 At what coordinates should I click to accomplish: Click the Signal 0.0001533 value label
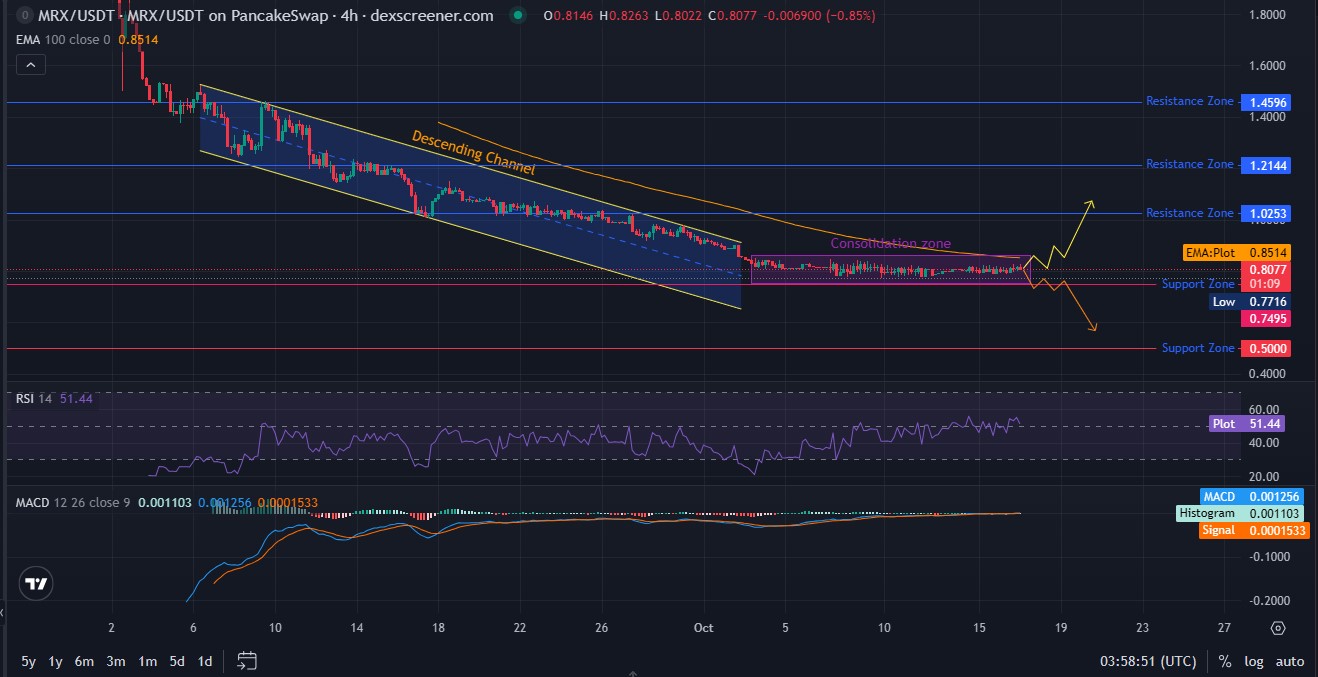1255,531
